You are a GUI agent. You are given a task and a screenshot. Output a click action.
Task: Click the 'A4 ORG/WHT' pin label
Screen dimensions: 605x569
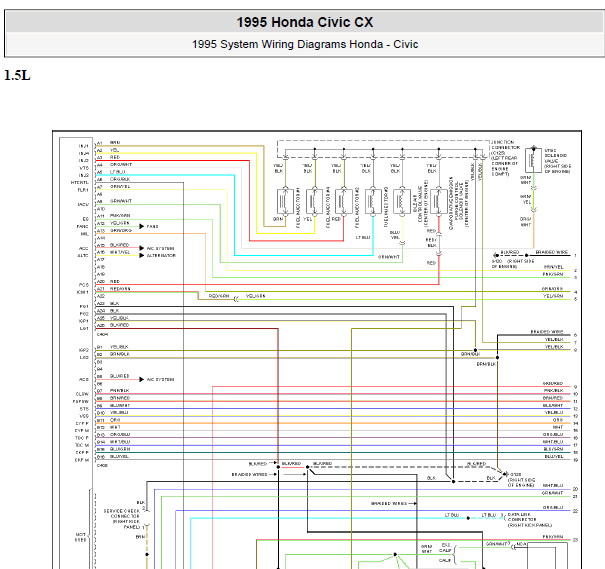[114, 165]
